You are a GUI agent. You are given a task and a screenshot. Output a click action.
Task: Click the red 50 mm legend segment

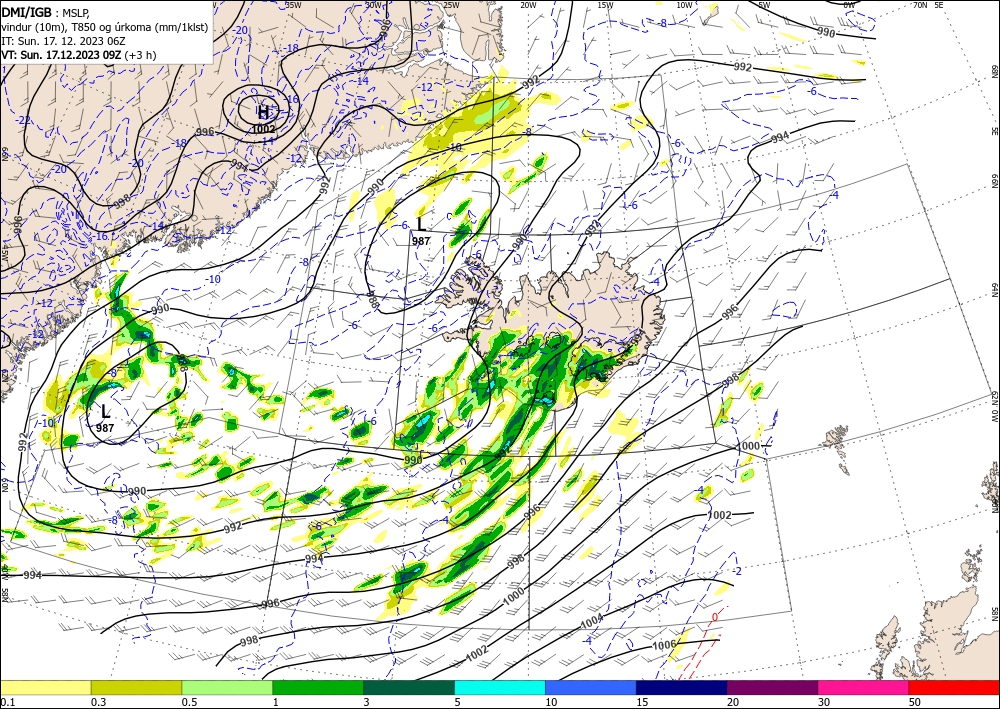pos(954,687)
